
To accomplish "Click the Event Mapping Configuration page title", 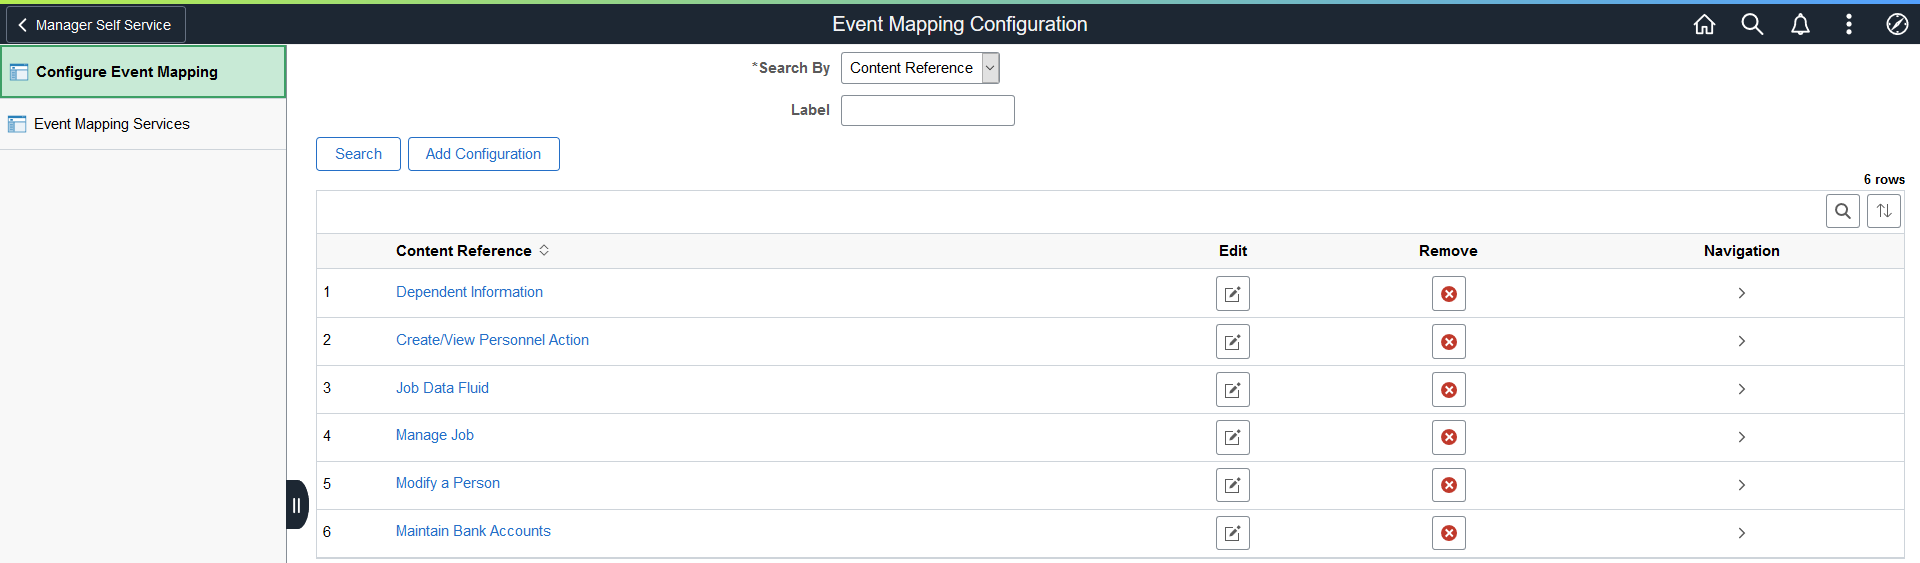I will 960,24.
